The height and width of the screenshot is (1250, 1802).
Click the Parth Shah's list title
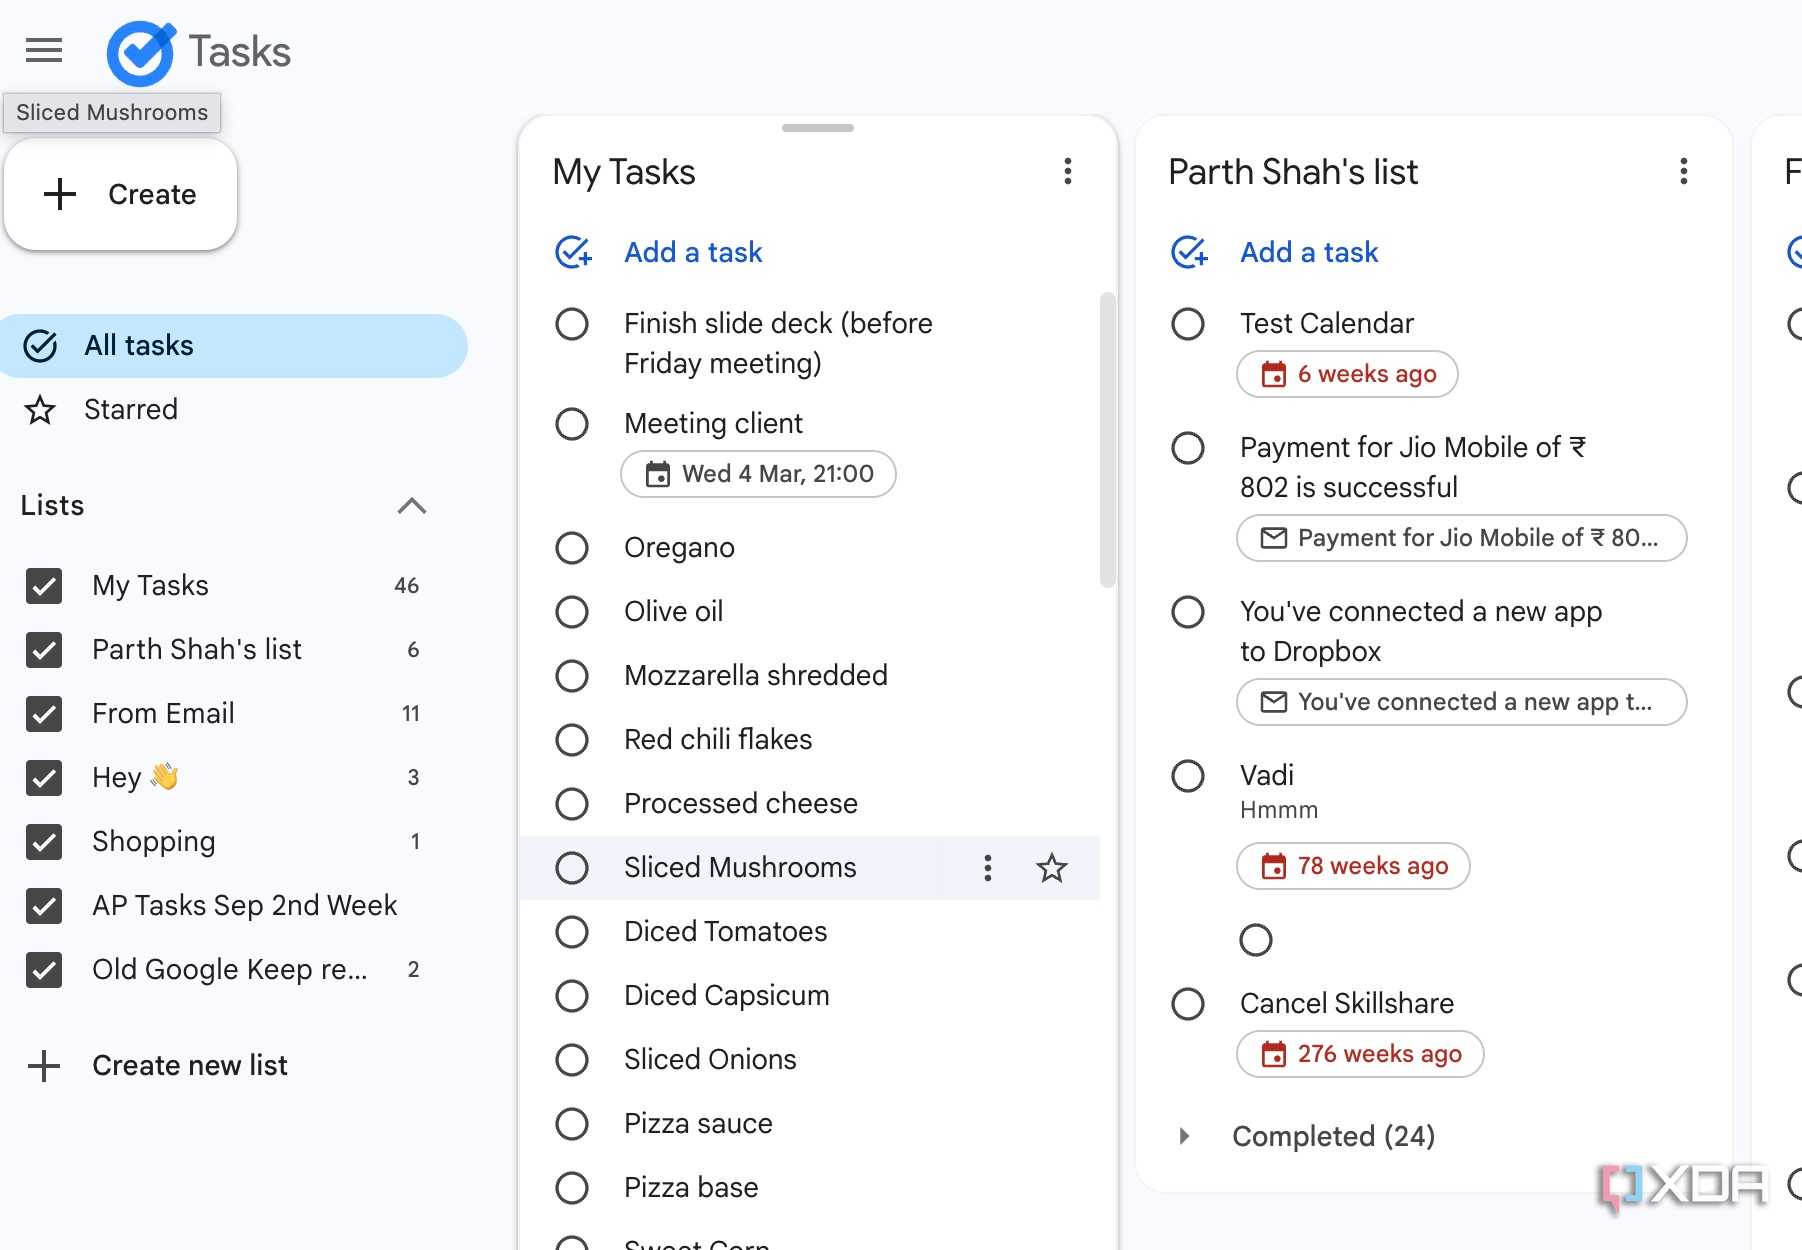pos(1293,172)
